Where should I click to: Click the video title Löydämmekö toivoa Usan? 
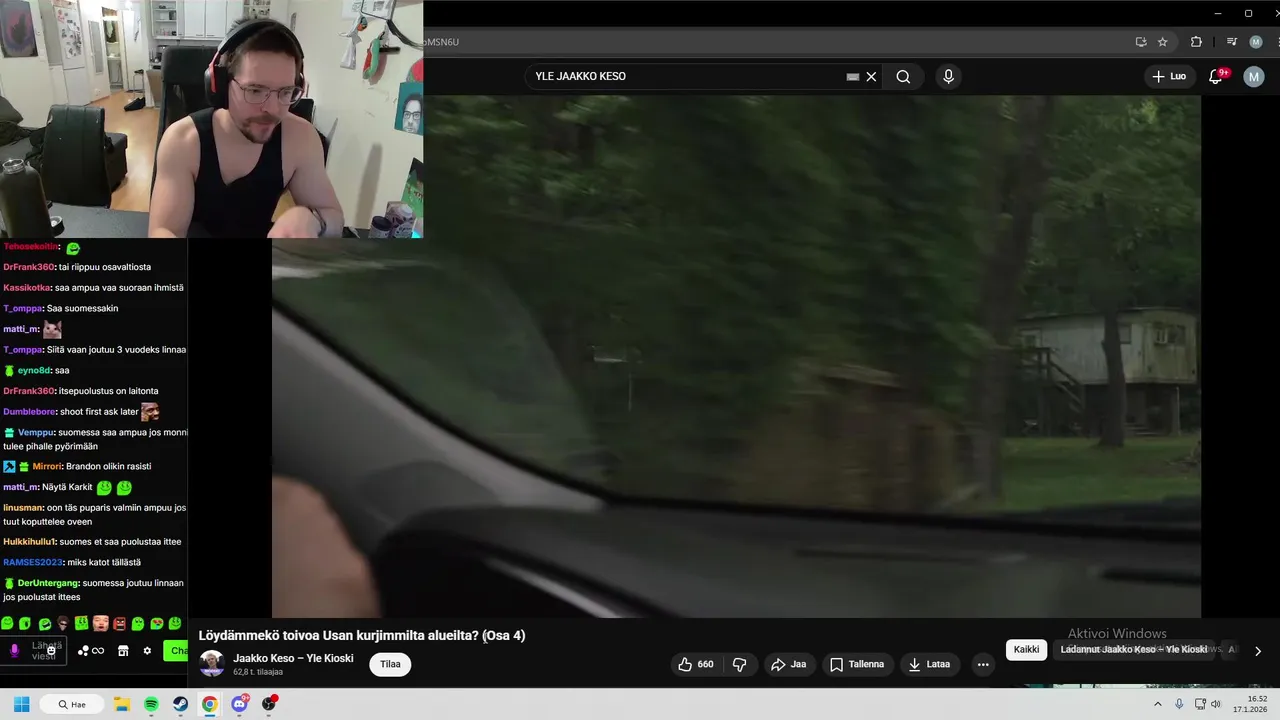click(362, 635)
